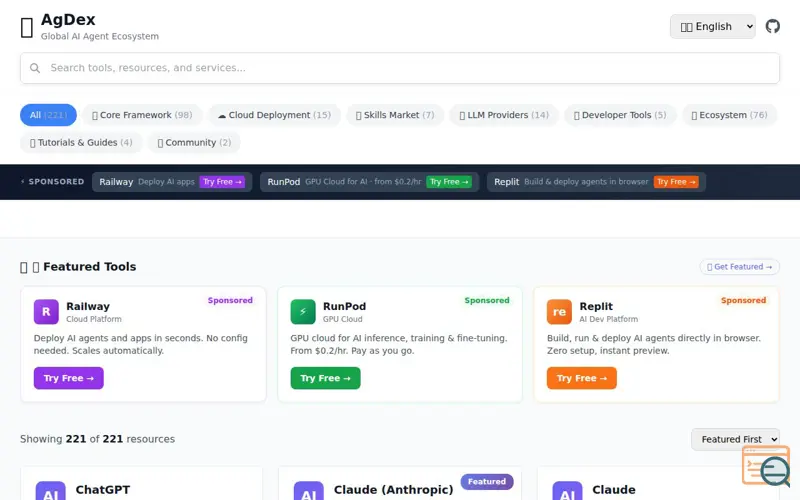Click purple Try Free on Railway card

tap(68, 378)
